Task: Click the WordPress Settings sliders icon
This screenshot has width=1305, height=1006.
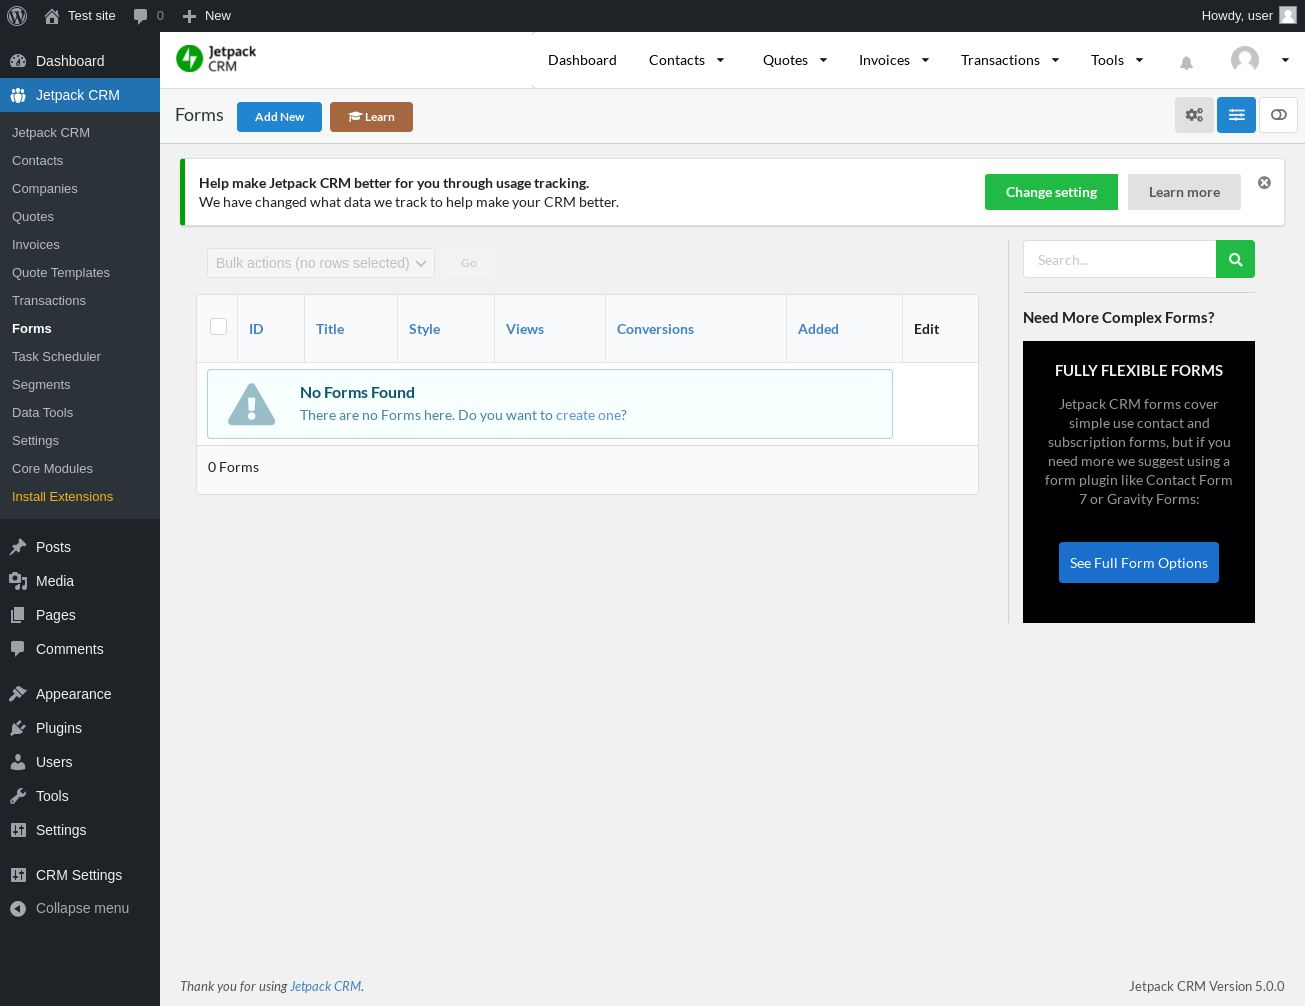Action: pos(18,830)
